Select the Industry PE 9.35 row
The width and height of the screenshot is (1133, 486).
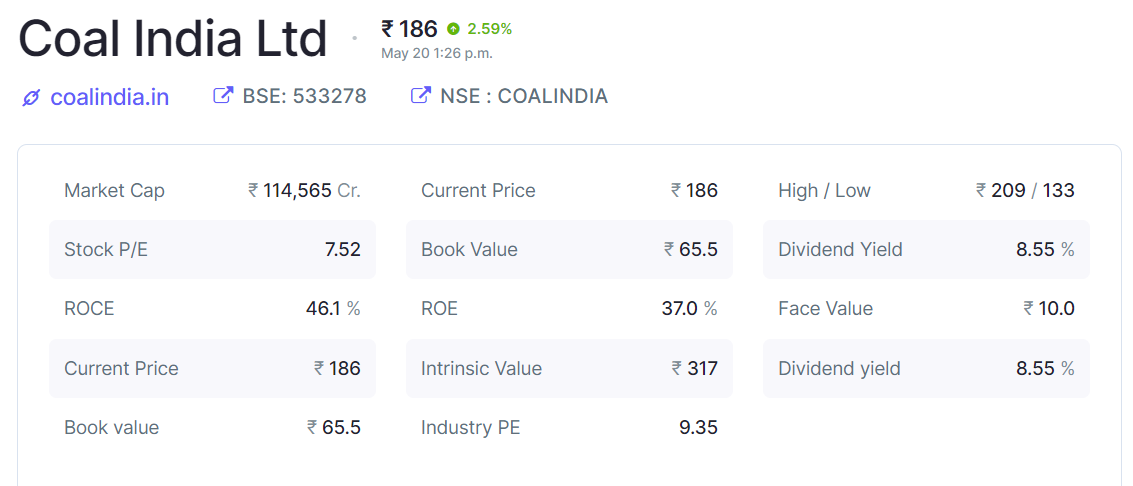coord(569,427)
